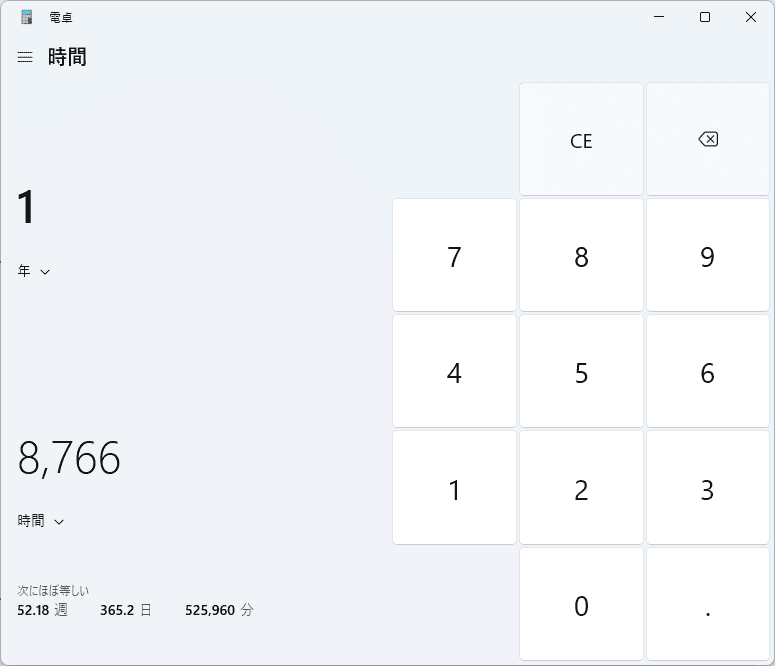775x666 pixels.
Task: Expand the 時間 output unit dropdown
Action: click(x=41, y=521)
